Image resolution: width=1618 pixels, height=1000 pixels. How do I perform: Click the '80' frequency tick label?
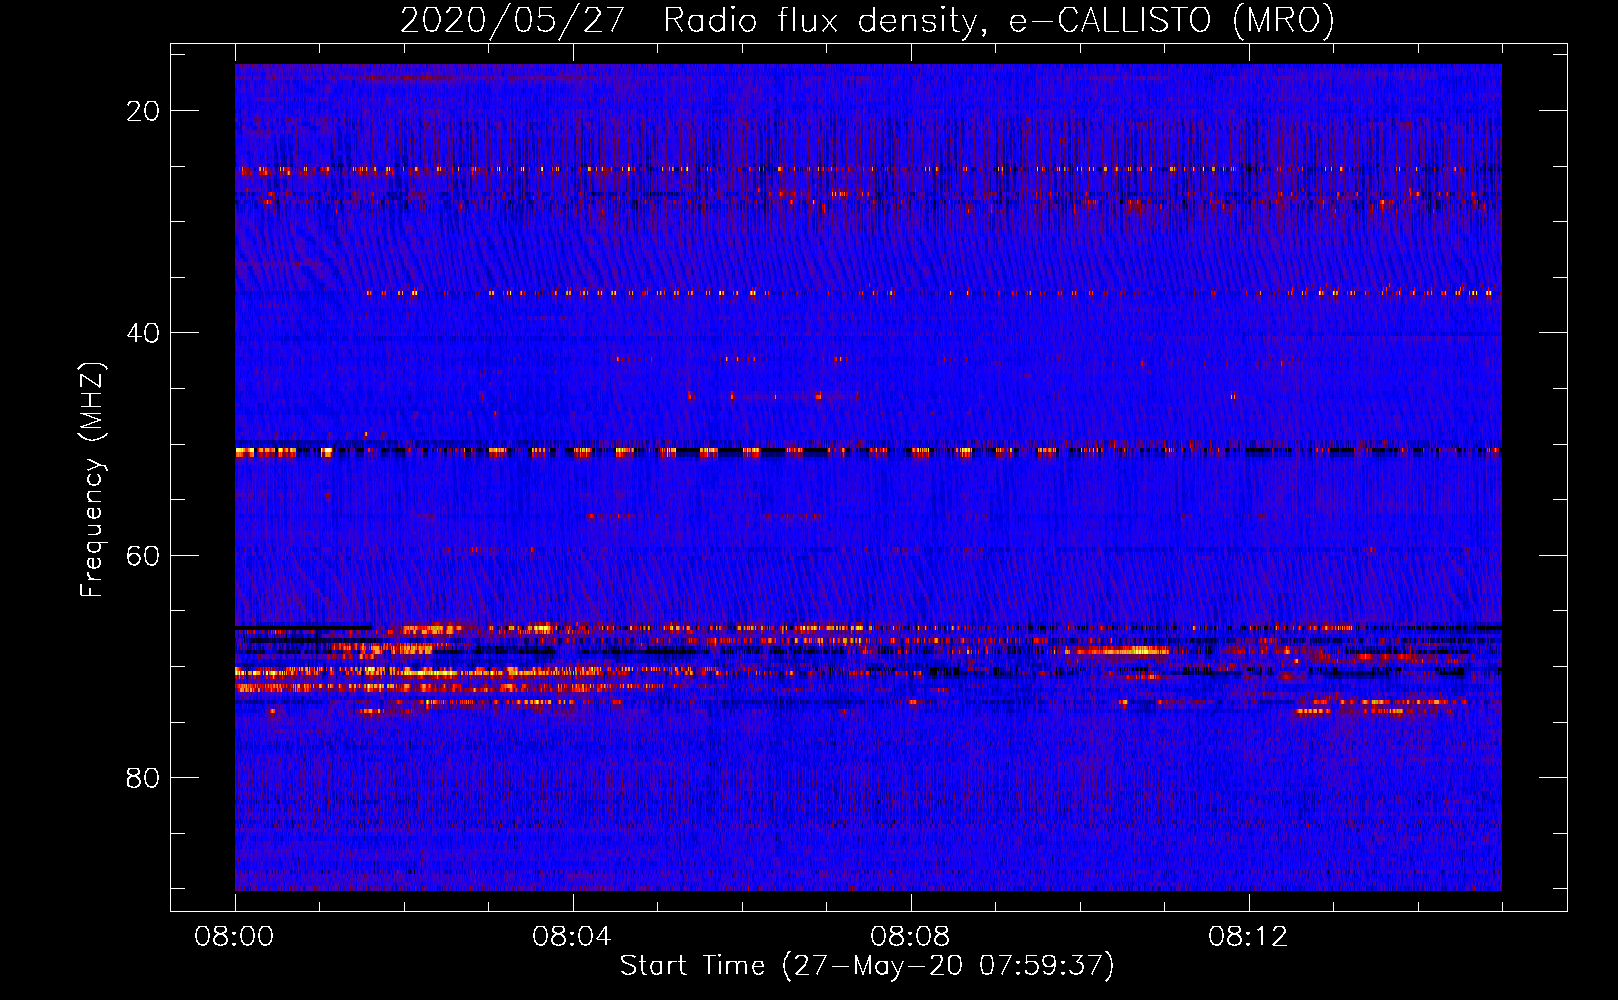point(143,778)
